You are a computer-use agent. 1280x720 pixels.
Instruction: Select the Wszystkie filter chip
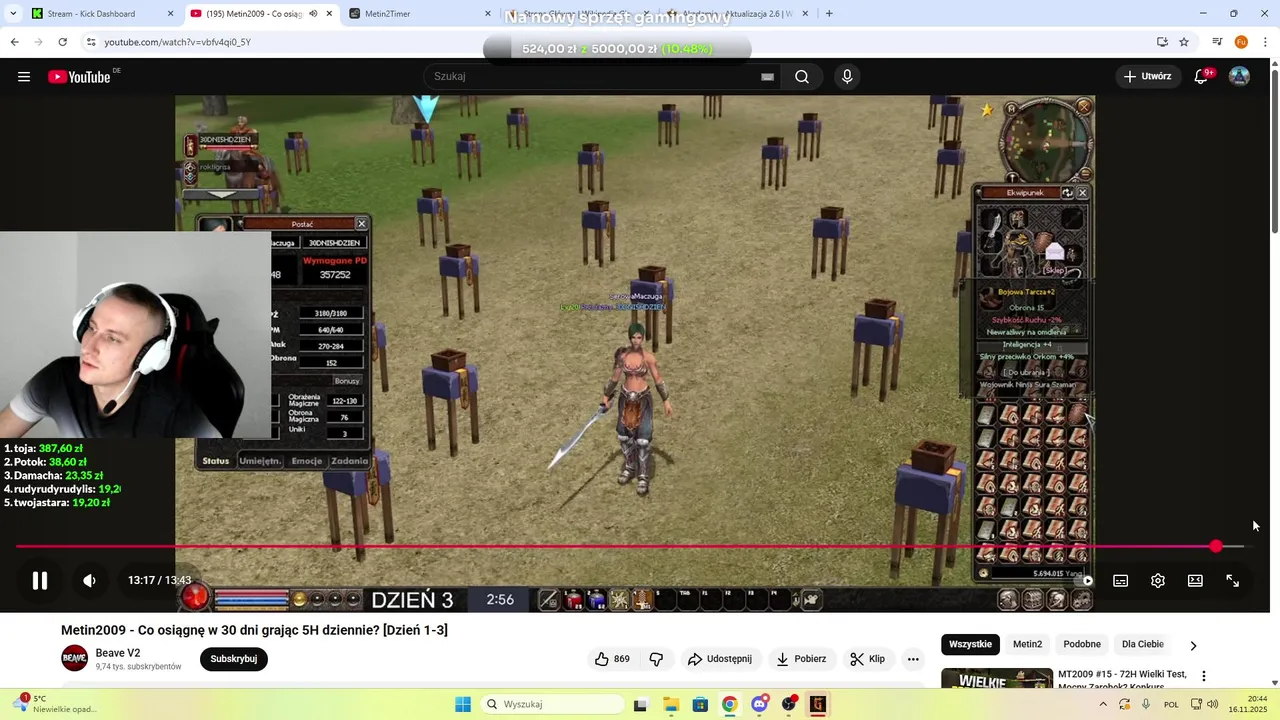[x=970, y=645]
